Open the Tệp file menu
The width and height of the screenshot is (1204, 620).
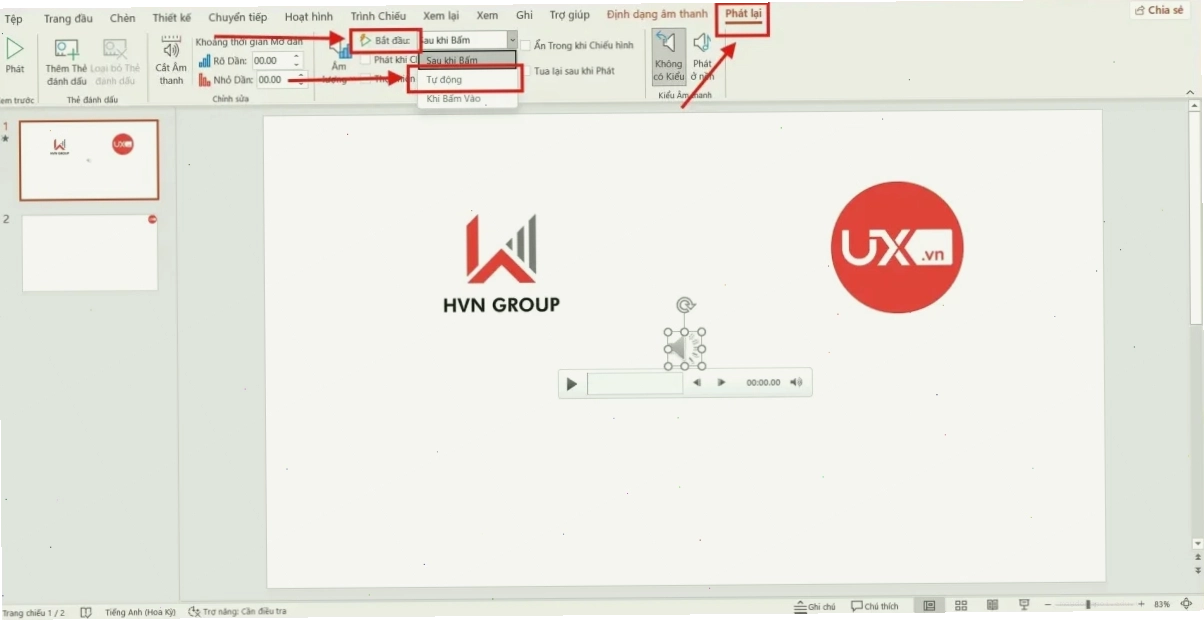13,19
